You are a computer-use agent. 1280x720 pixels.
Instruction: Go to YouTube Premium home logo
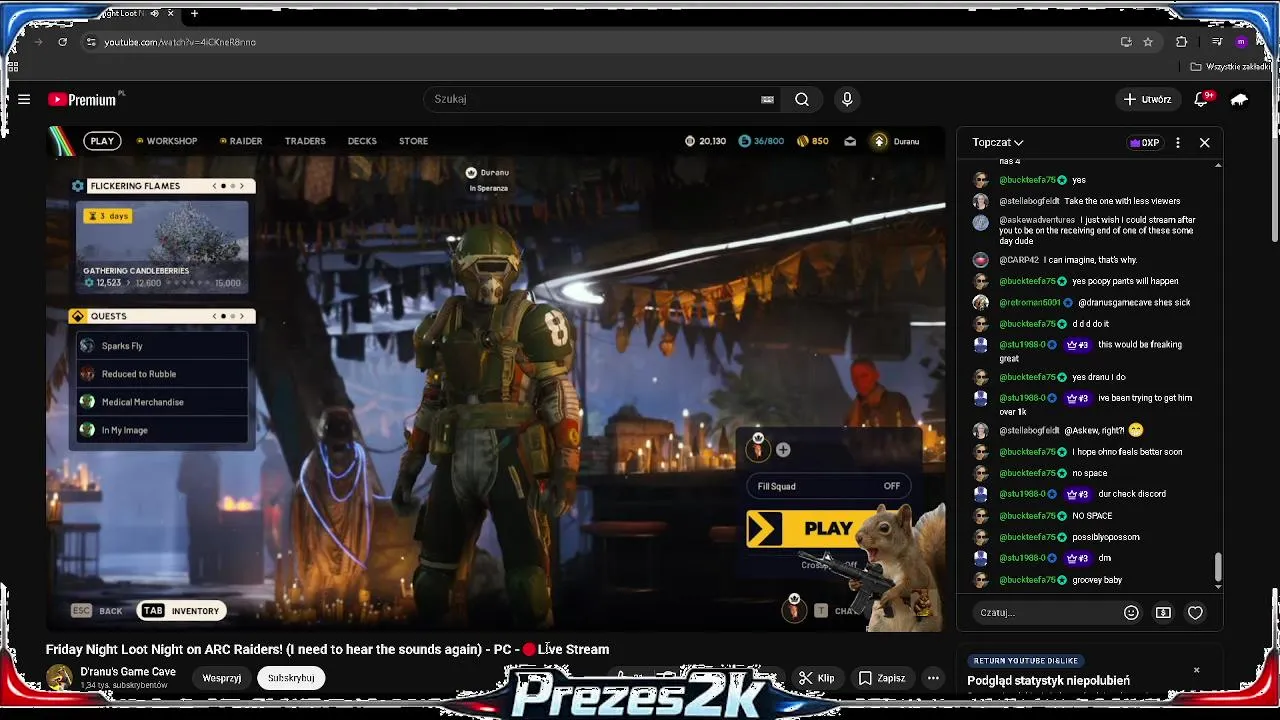tap(82, 99)
